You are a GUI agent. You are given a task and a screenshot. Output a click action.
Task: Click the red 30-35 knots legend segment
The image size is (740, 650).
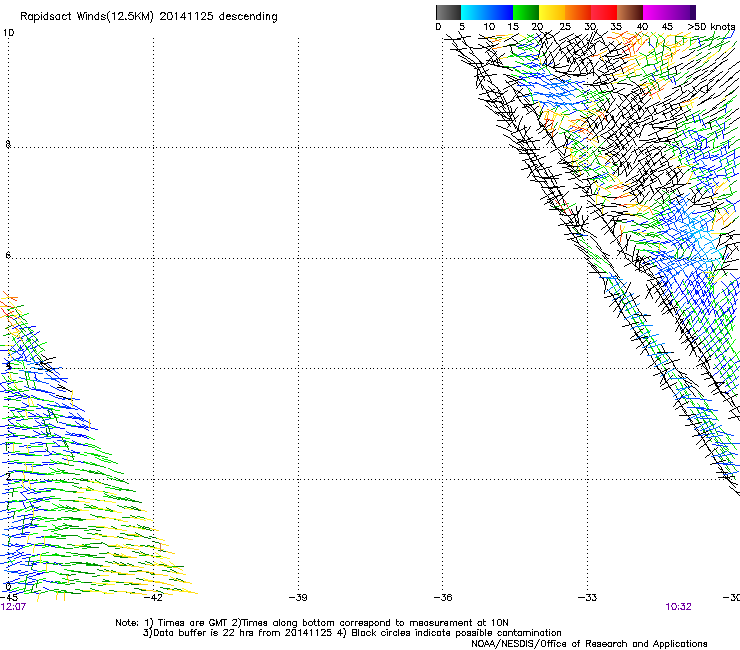pyautogui.click(x=604, y=12)
